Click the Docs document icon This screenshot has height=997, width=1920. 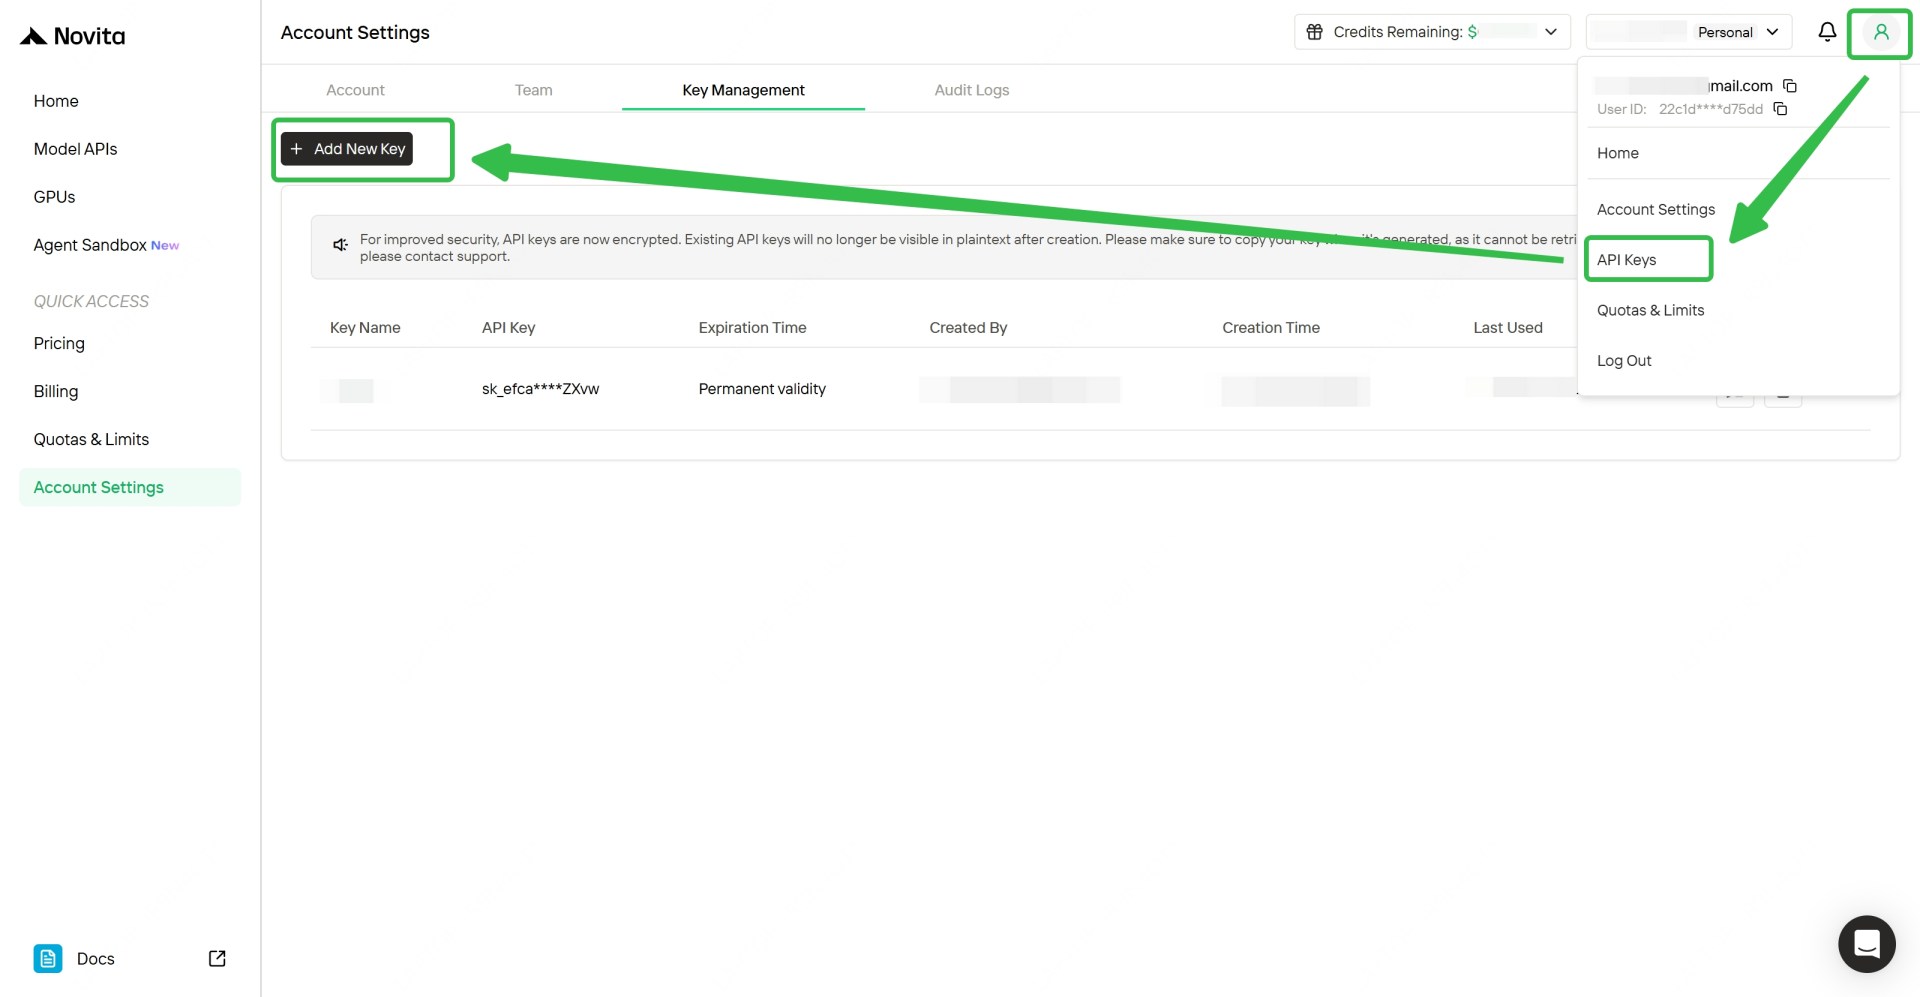[47, 958]
